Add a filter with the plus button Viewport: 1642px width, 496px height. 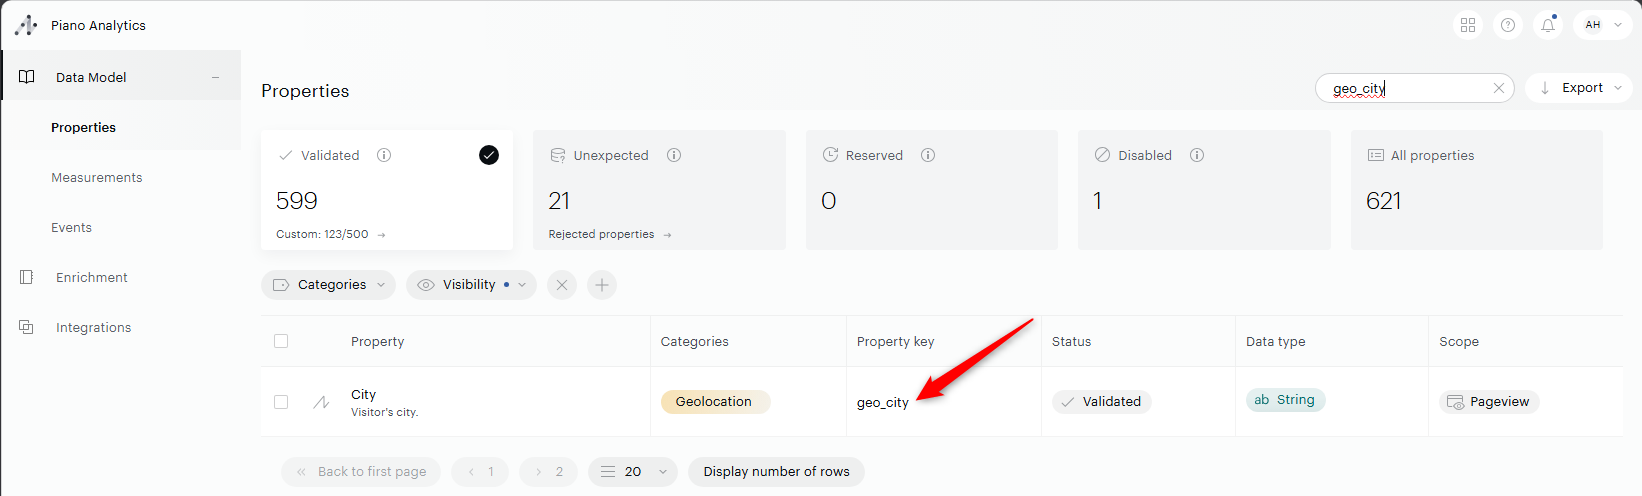602,285
